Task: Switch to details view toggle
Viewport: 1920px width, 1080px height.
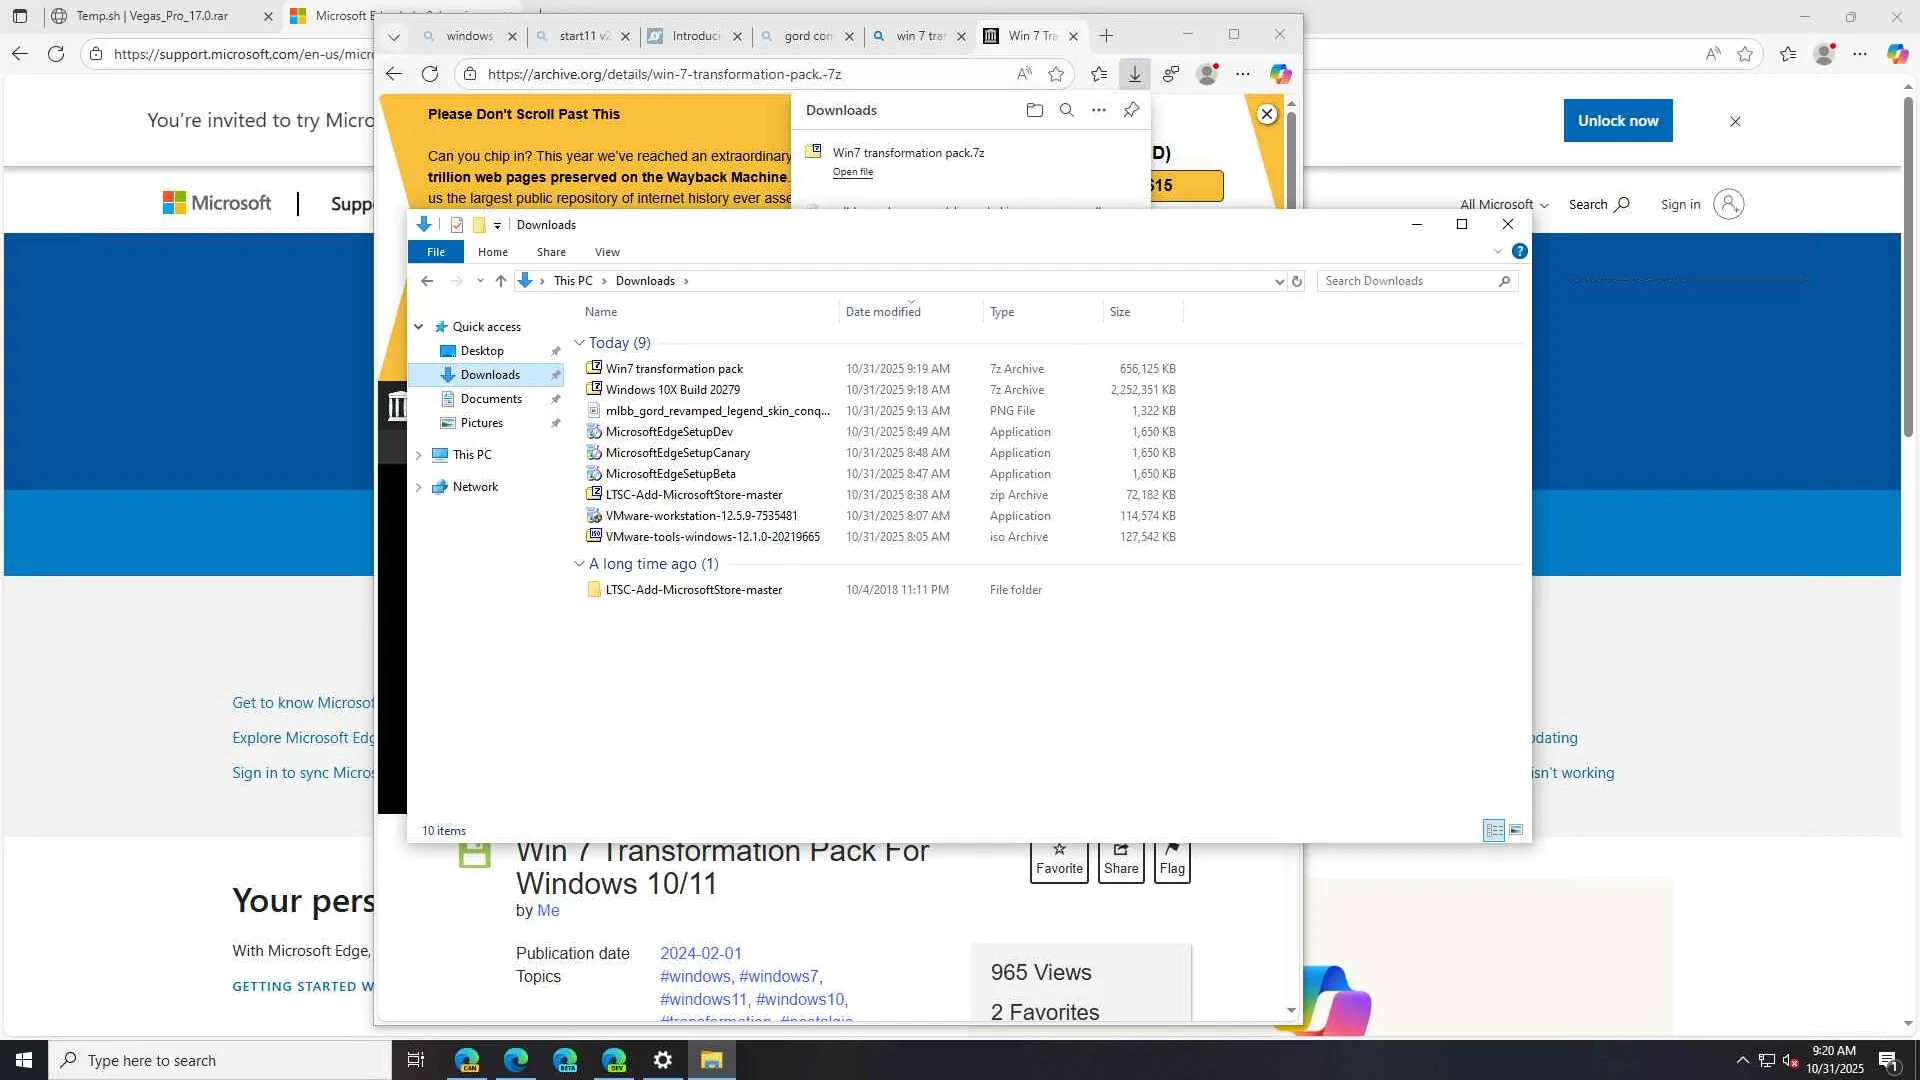Action: (x=1493, y=830)
